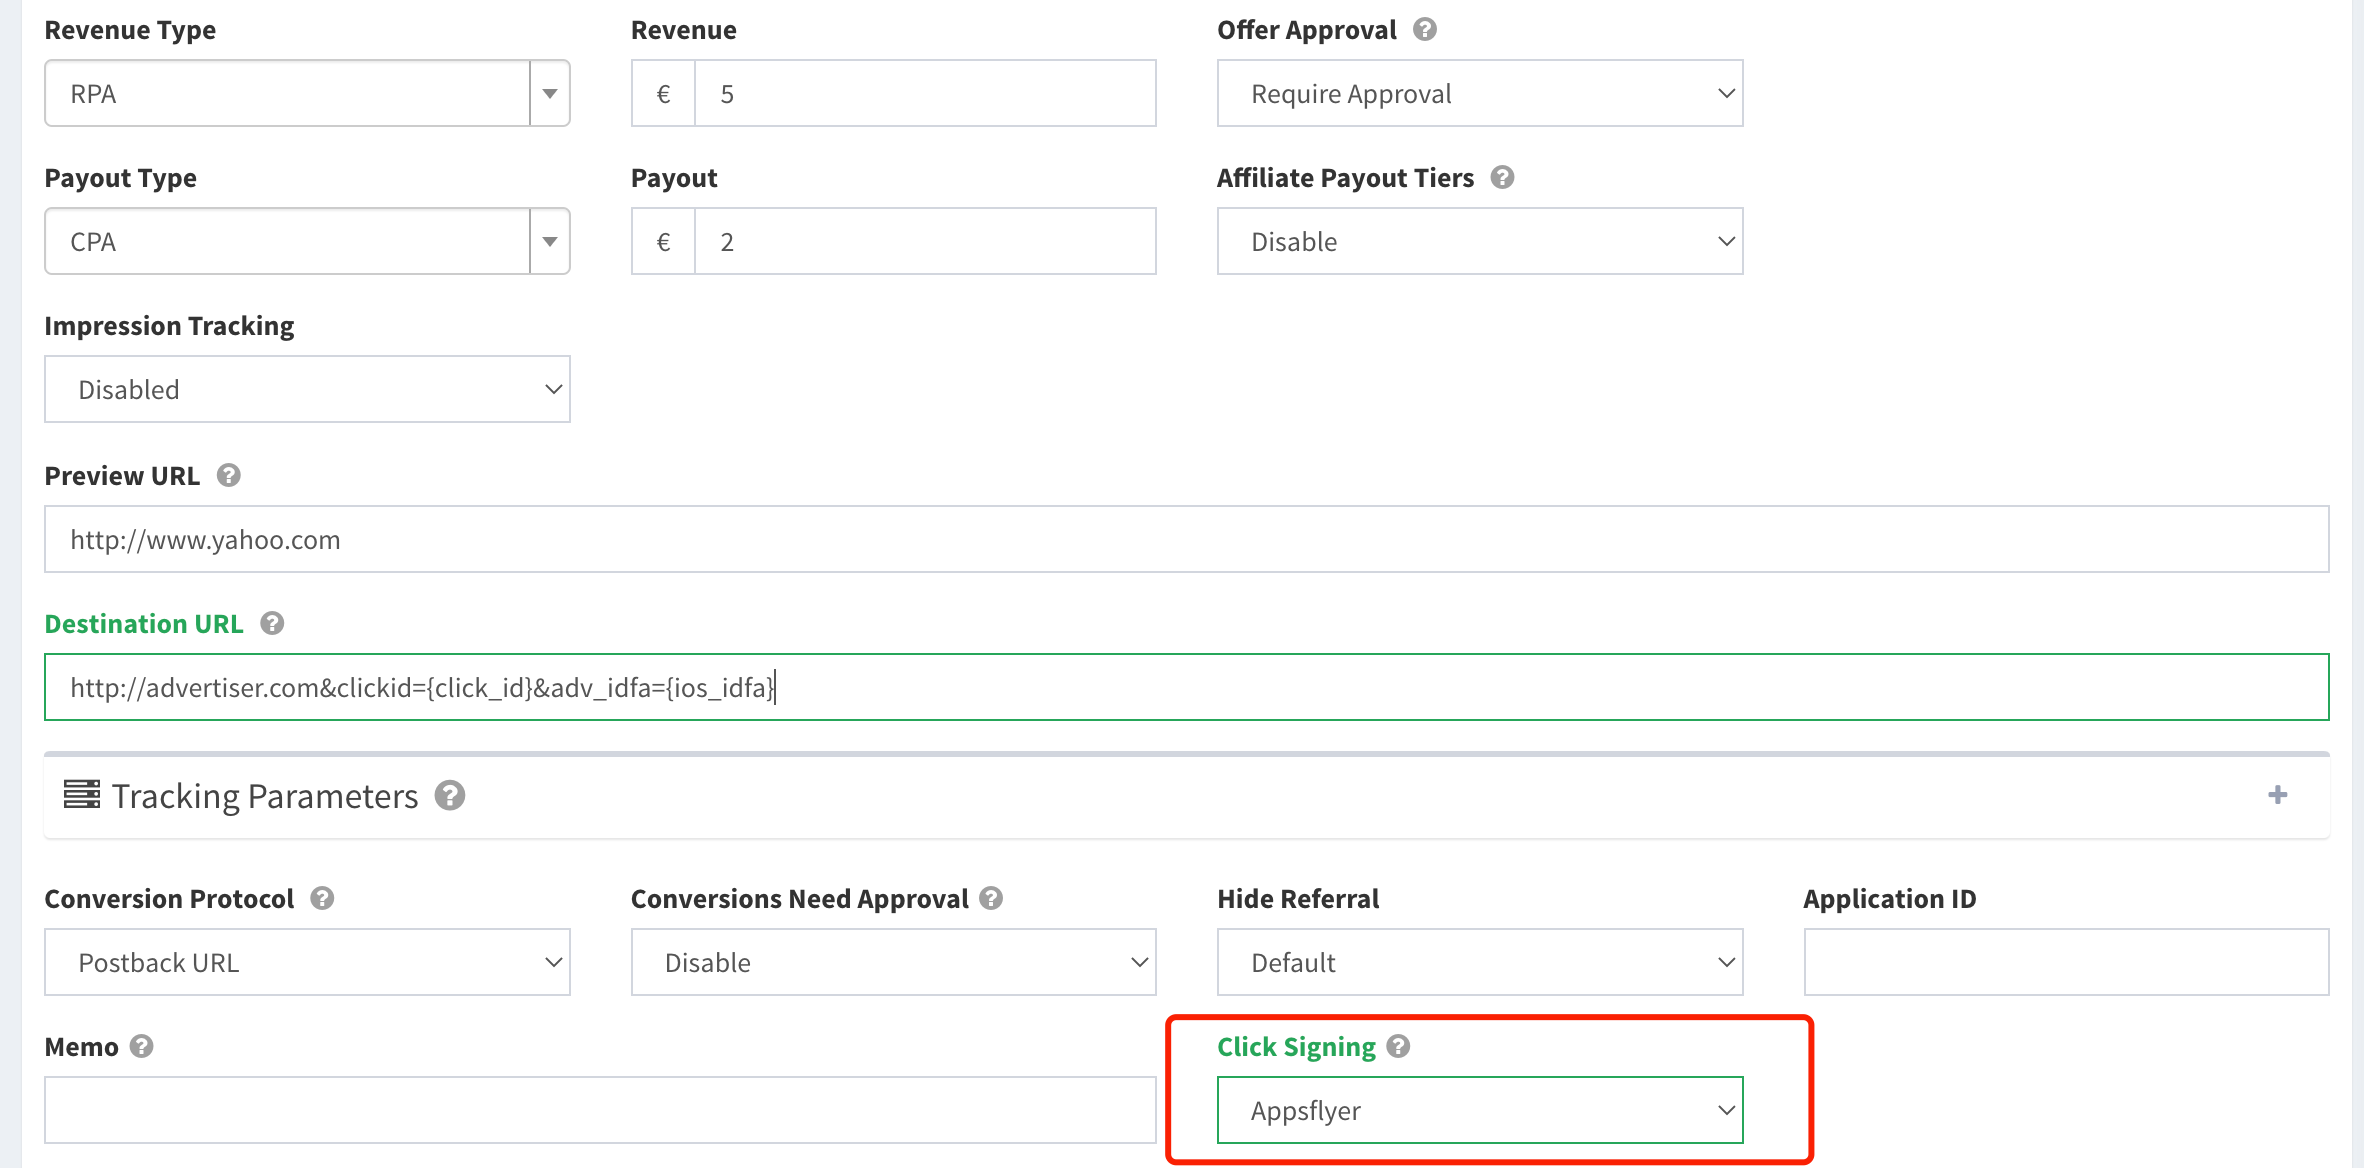Expand Tracking Parameters with the plus icon
Image resolution: width=2364 pixels, height=1168 pixels.
2278,795
